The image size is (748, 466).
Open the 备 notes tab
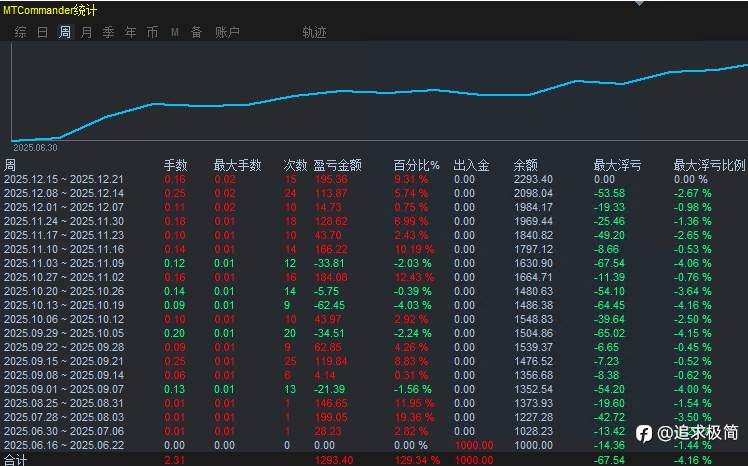(x=197, y=32)
